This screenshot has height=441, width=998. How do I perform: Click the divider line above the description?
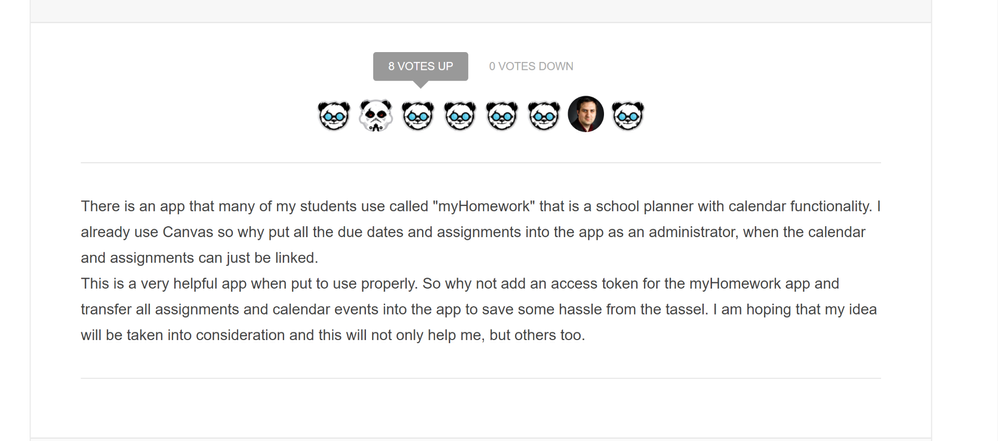click(x=480, y=162)
